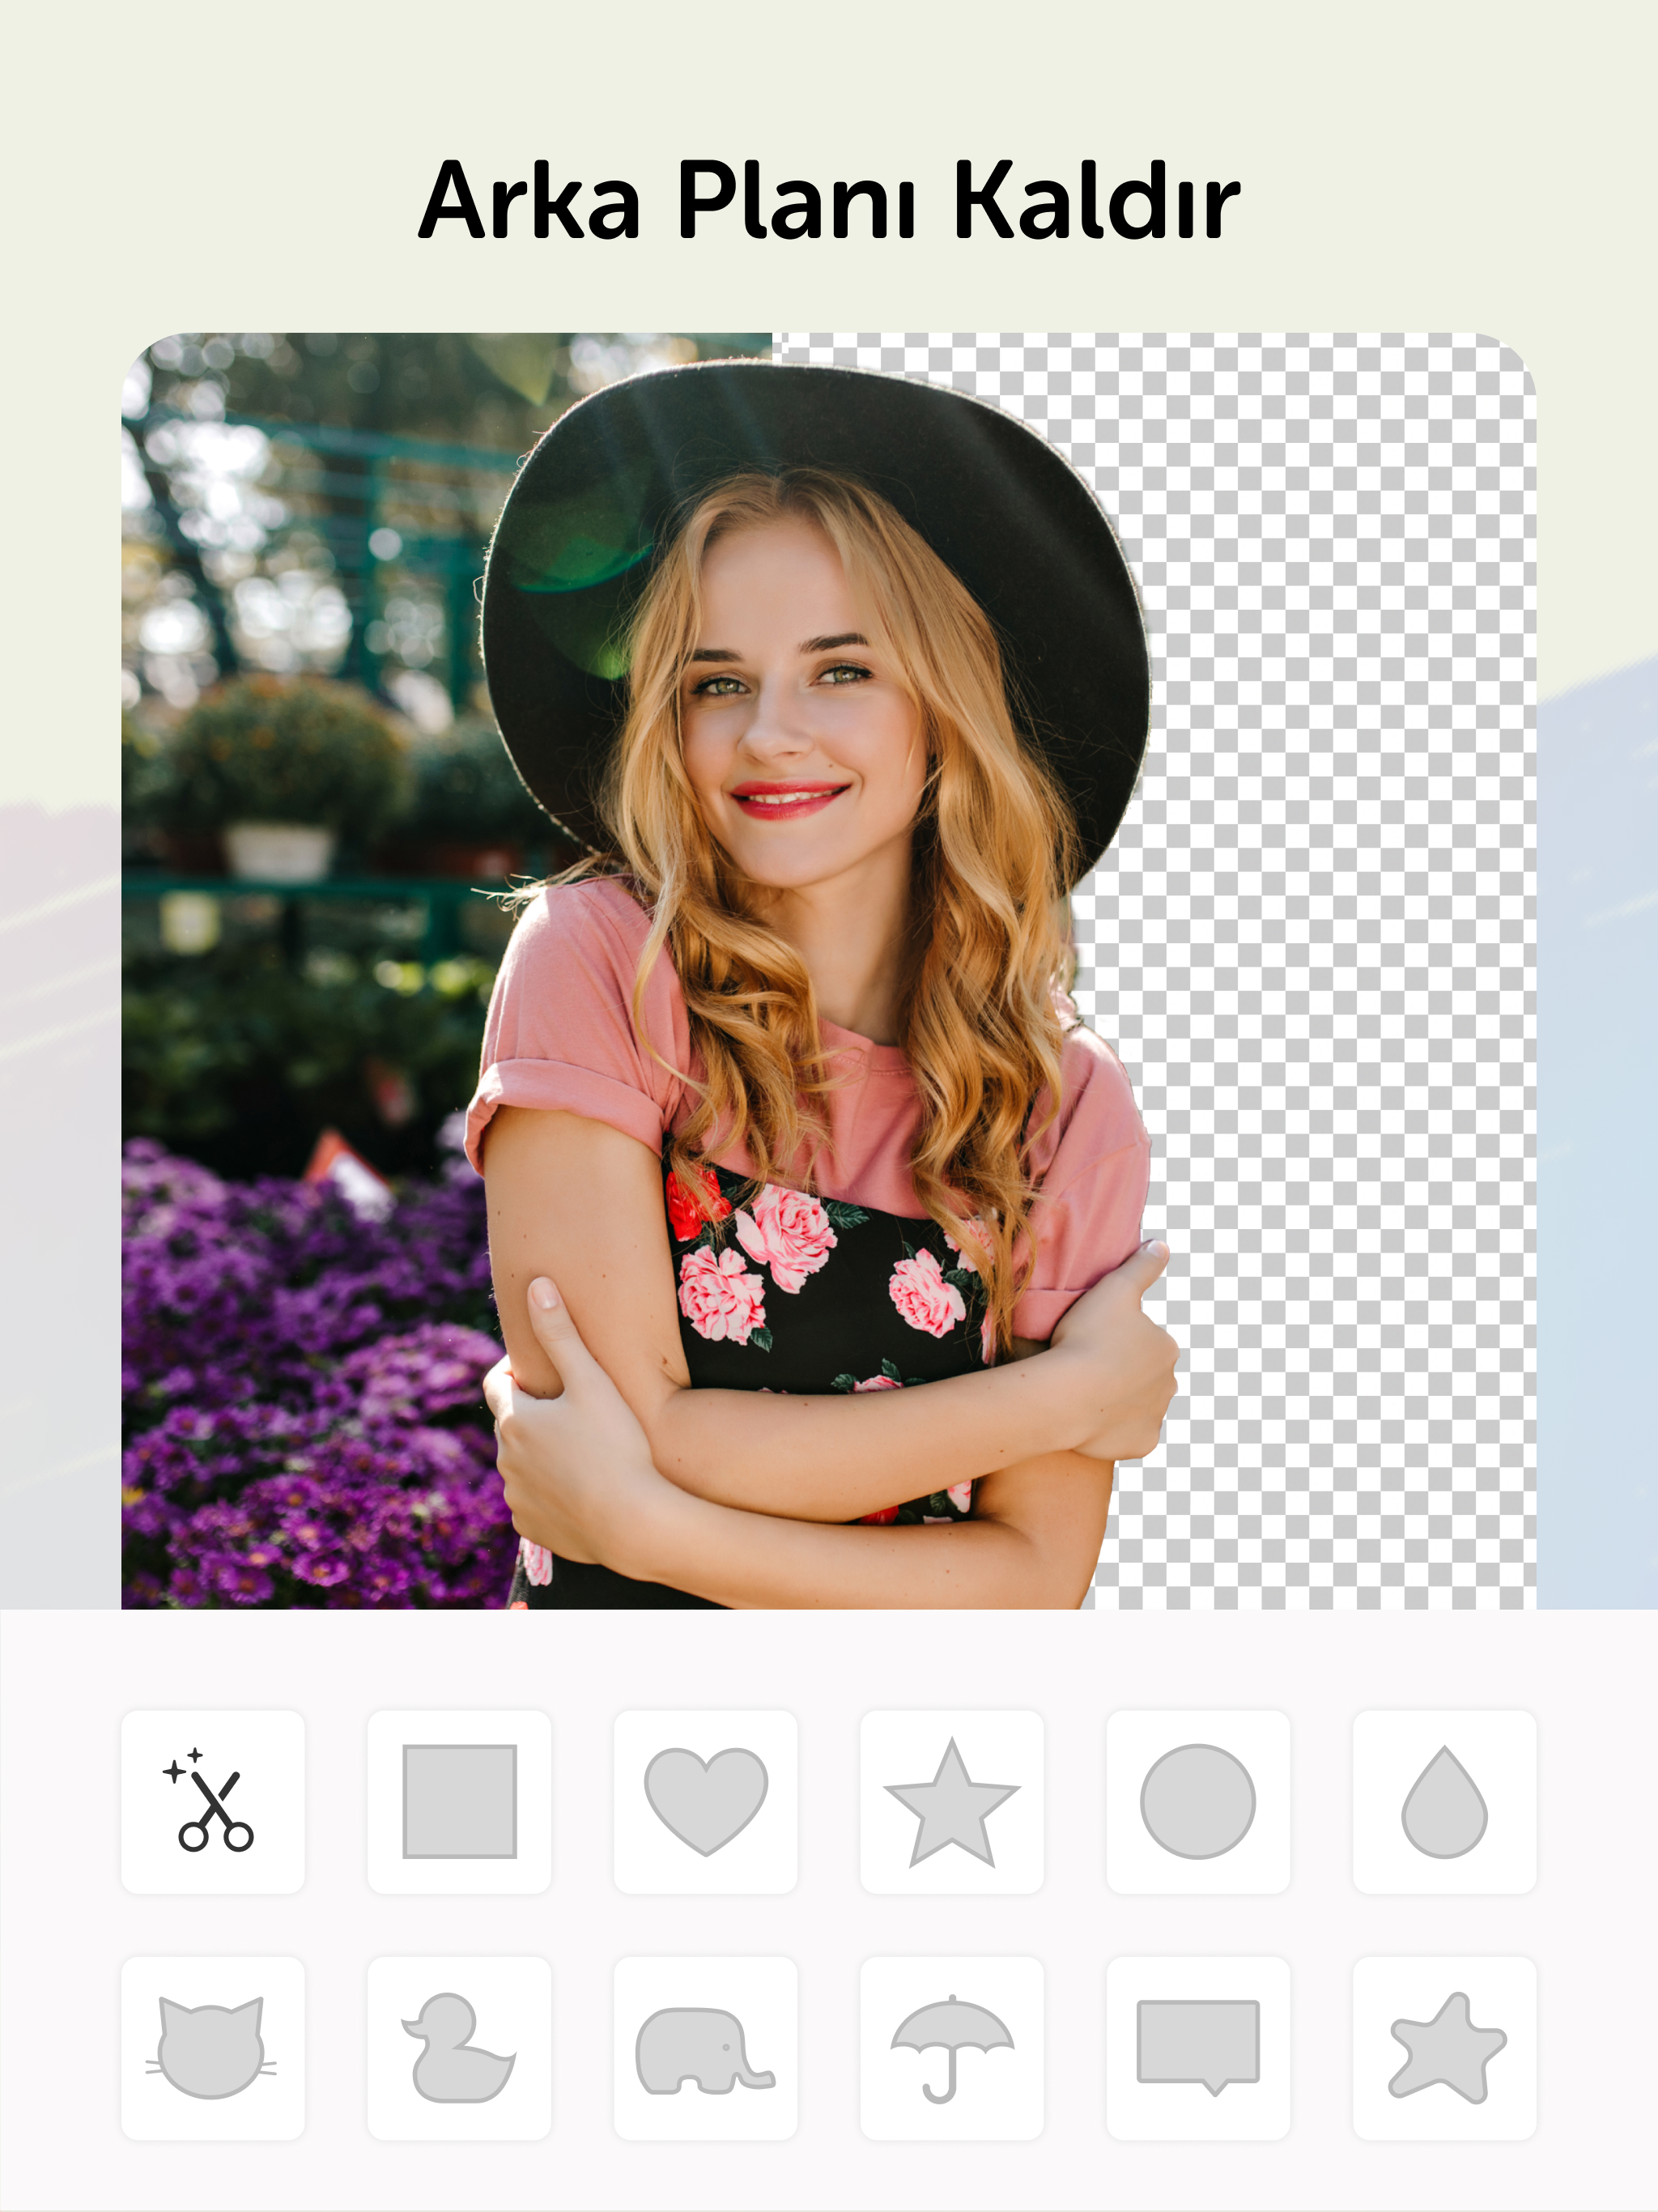
Task: Tap the "Arka Planı Kaldır" heading
Action: [829, 200]
